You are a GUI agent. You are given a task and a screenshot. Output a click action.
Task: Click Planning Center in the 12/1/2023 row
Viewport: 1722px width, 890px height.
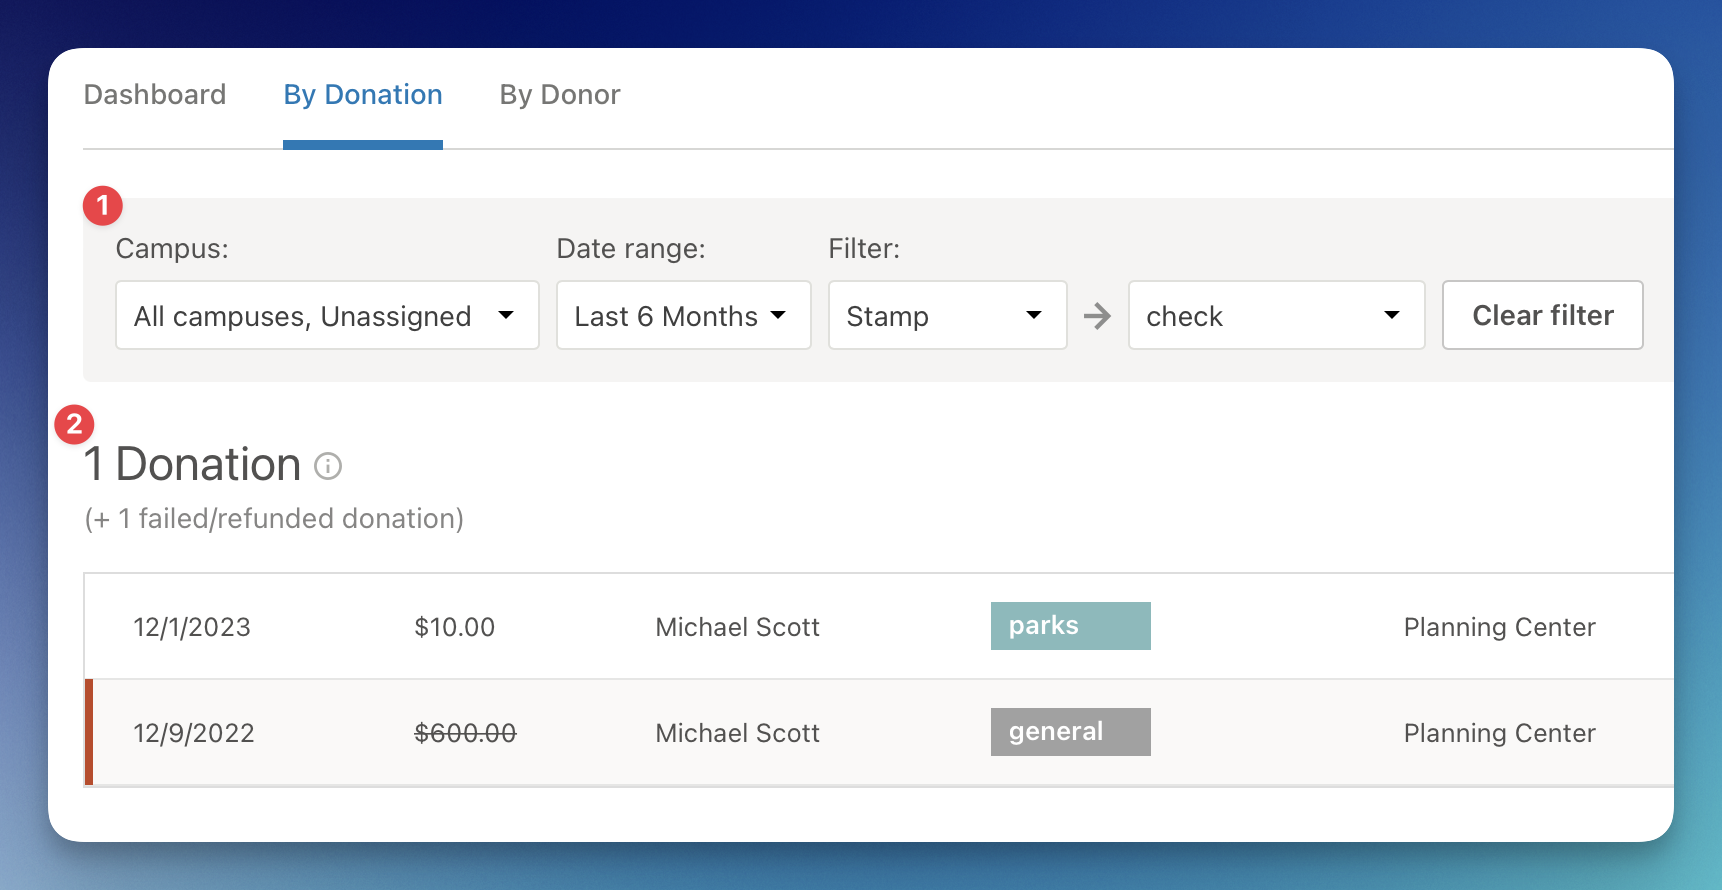(1498, 627)
